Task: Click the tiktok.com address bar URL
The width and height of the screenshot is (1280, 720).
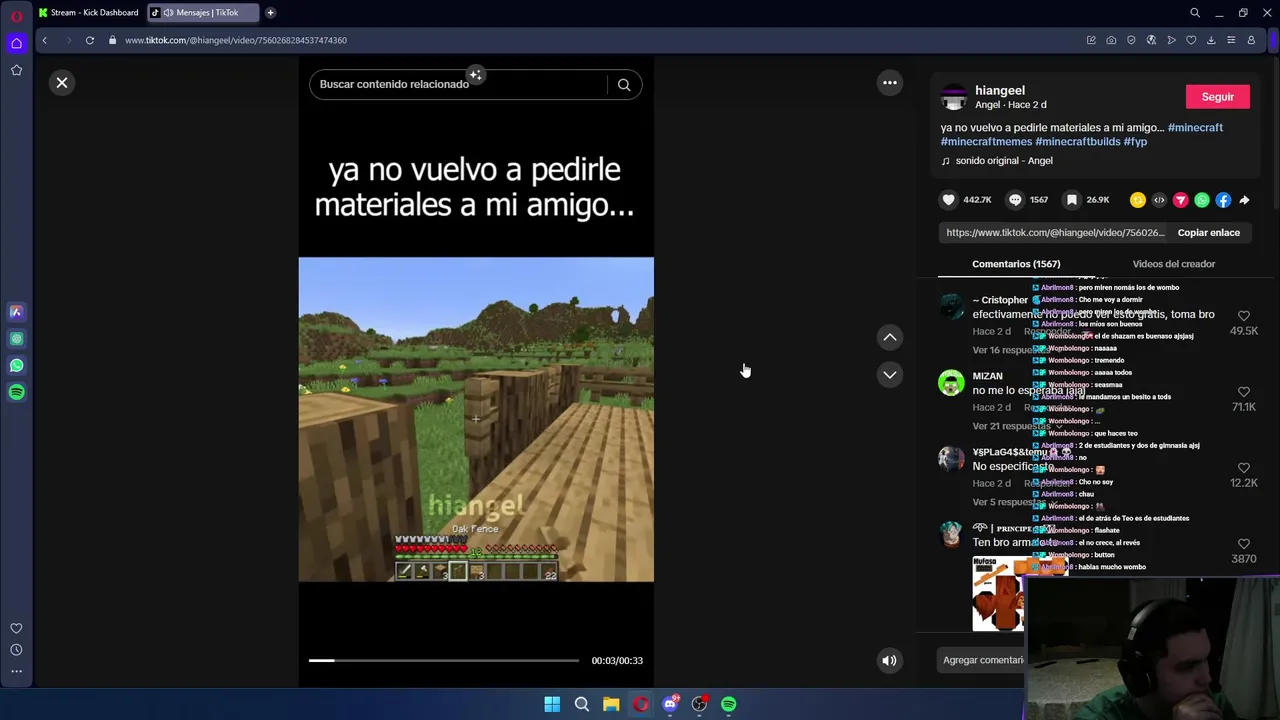Action: [236, 40]
